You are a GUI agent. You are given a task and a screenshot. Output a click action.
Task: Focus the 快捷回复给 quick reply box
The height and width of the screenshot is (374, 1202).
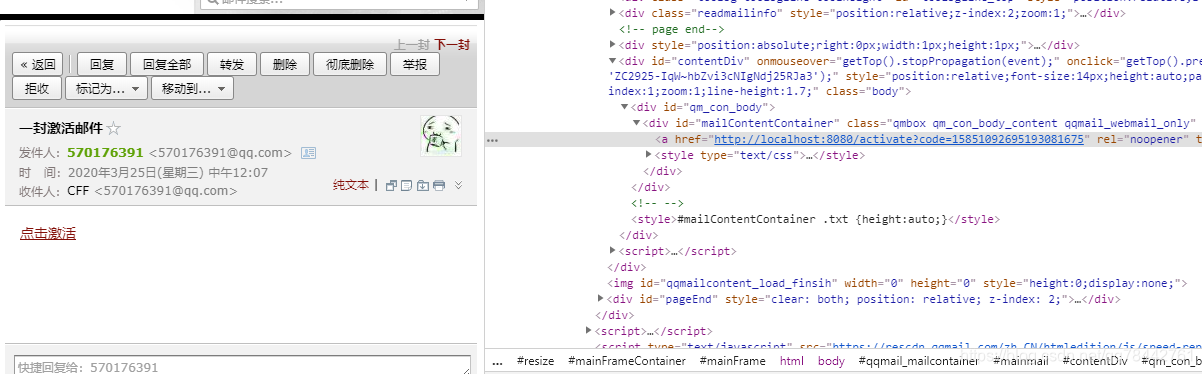pos(242,366)
